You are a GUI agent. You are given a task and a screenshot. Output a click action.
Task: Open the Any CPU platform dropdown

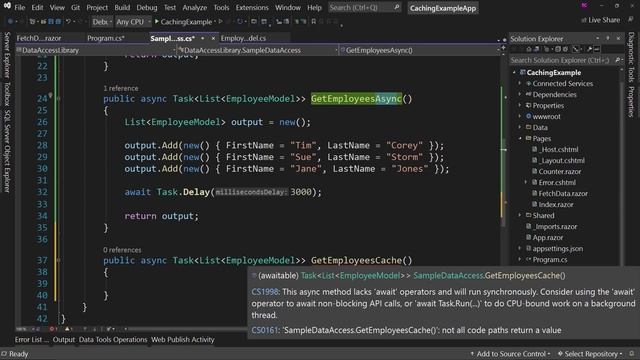tap(133, 22)
